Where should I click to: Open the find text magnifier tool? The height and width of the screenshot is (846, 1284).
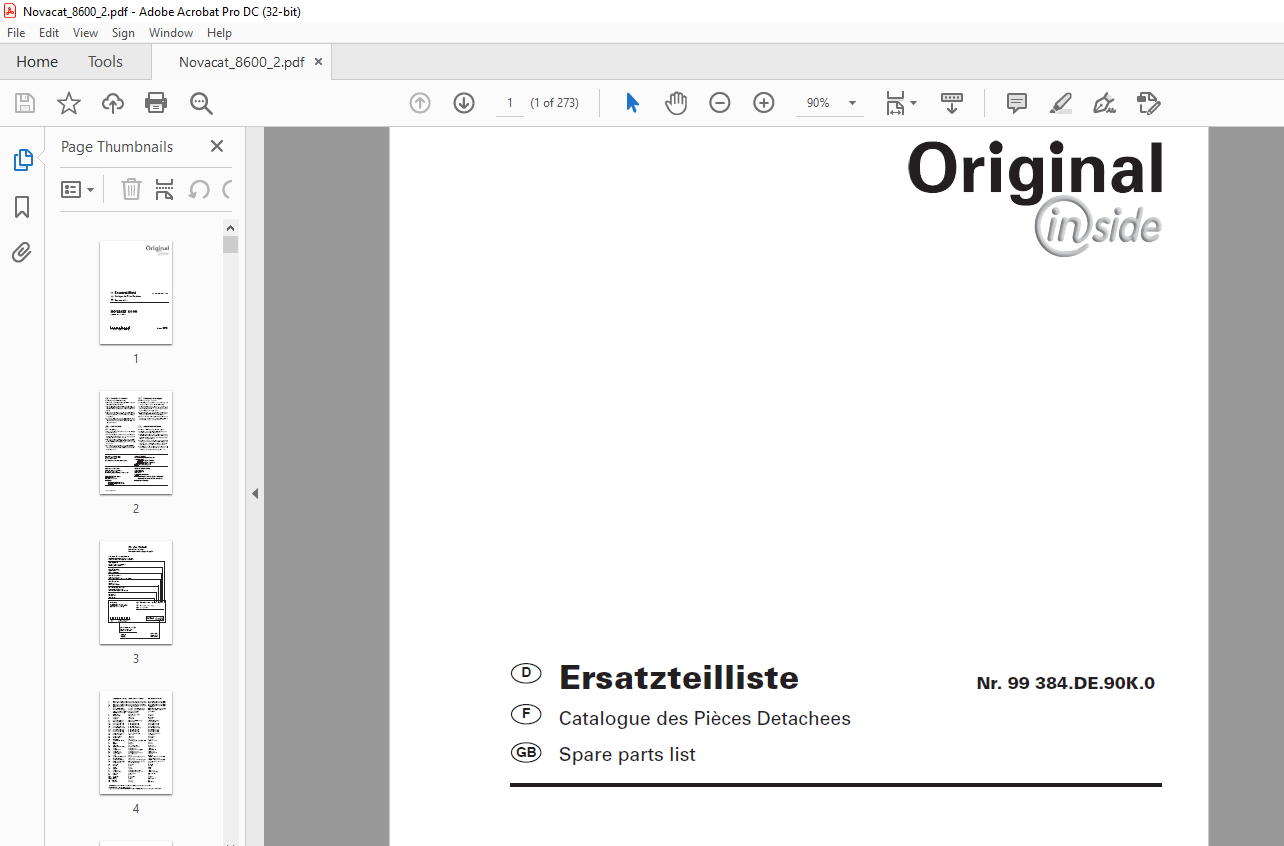(201, 103)
